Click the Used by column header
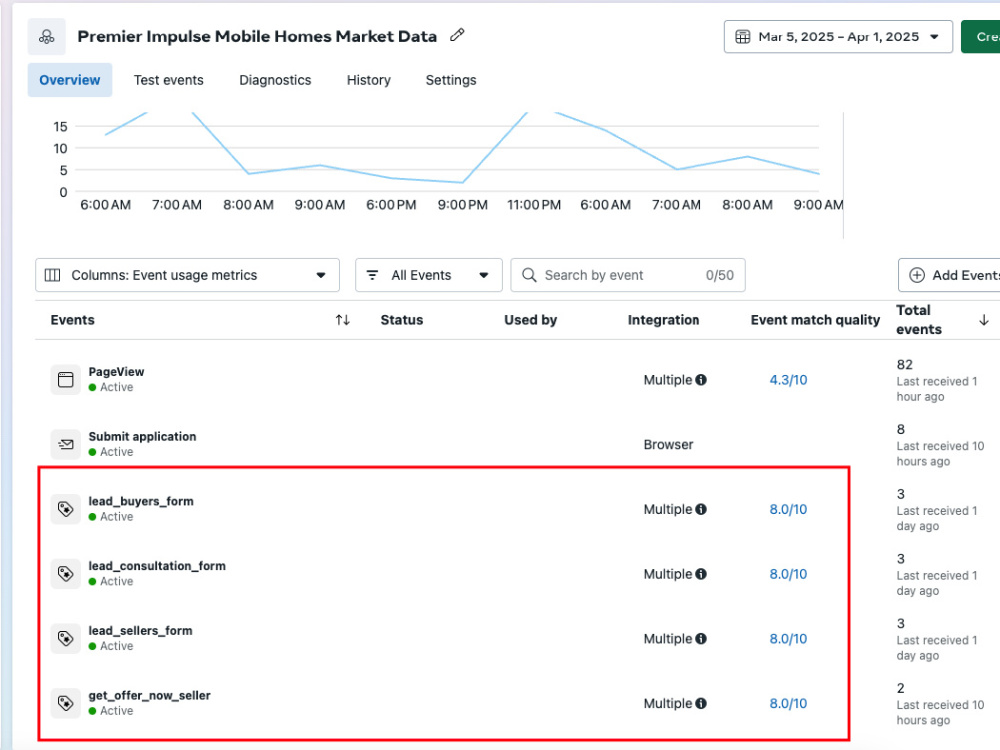Screen dimensions: 1000x750 531,320
